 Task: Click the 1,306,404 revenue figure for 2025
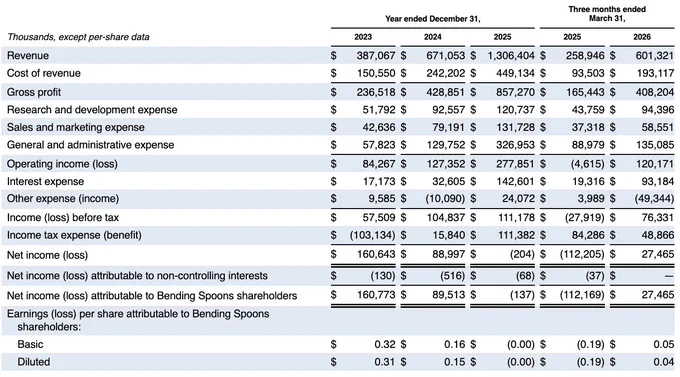(x=511, y=56)
